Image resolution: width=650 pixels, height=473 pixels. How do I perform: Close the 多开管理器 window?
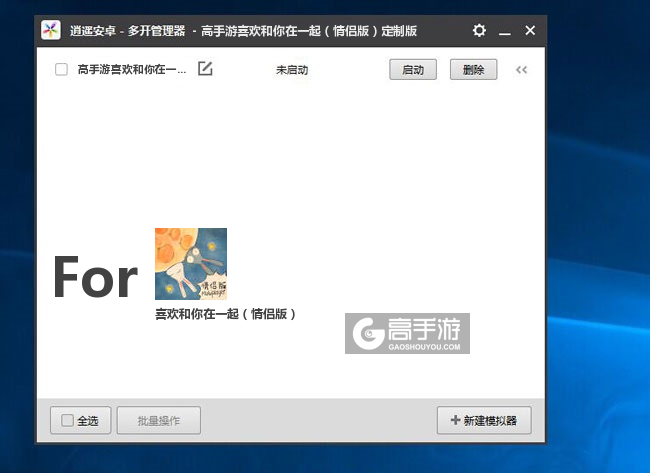pyautogui.click(x=530, y=30)
